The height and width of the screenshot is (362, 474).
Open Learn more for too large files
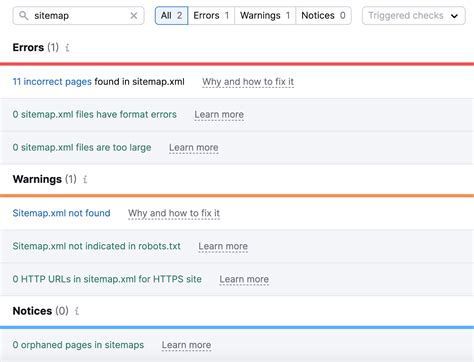click(194, 147)
